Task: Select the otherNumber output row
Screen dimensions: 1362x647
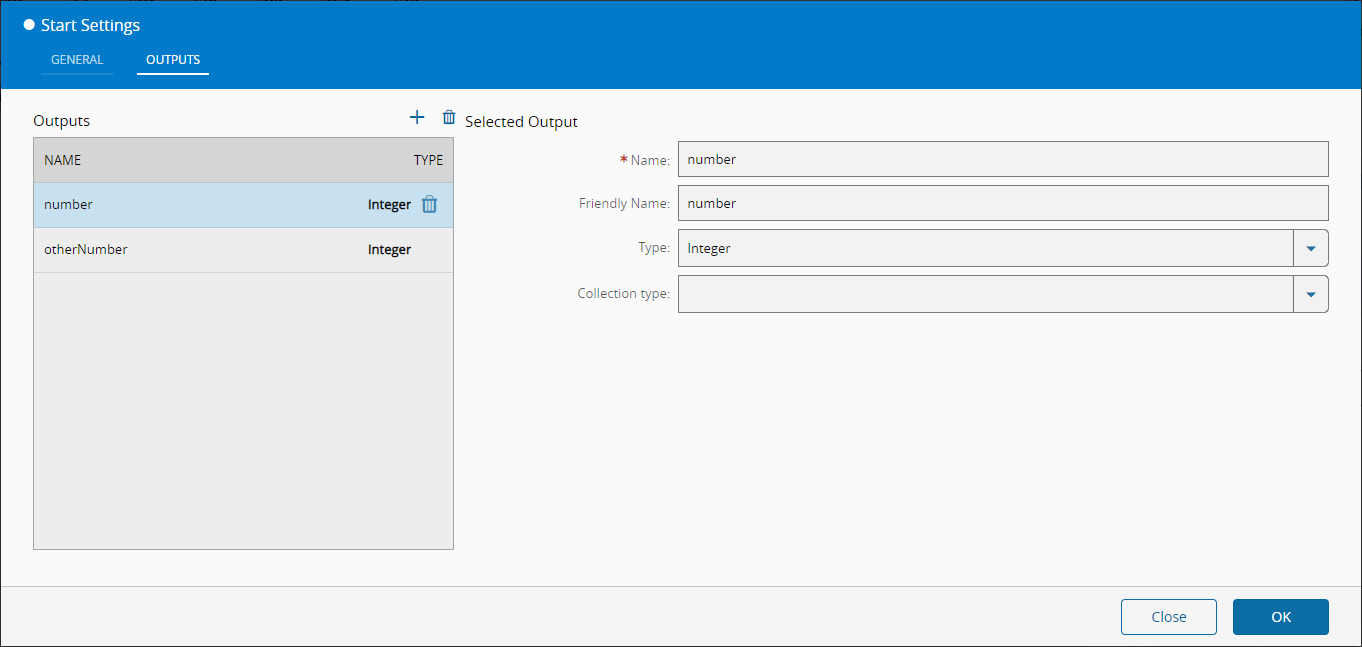Action: tap(200, 250)
